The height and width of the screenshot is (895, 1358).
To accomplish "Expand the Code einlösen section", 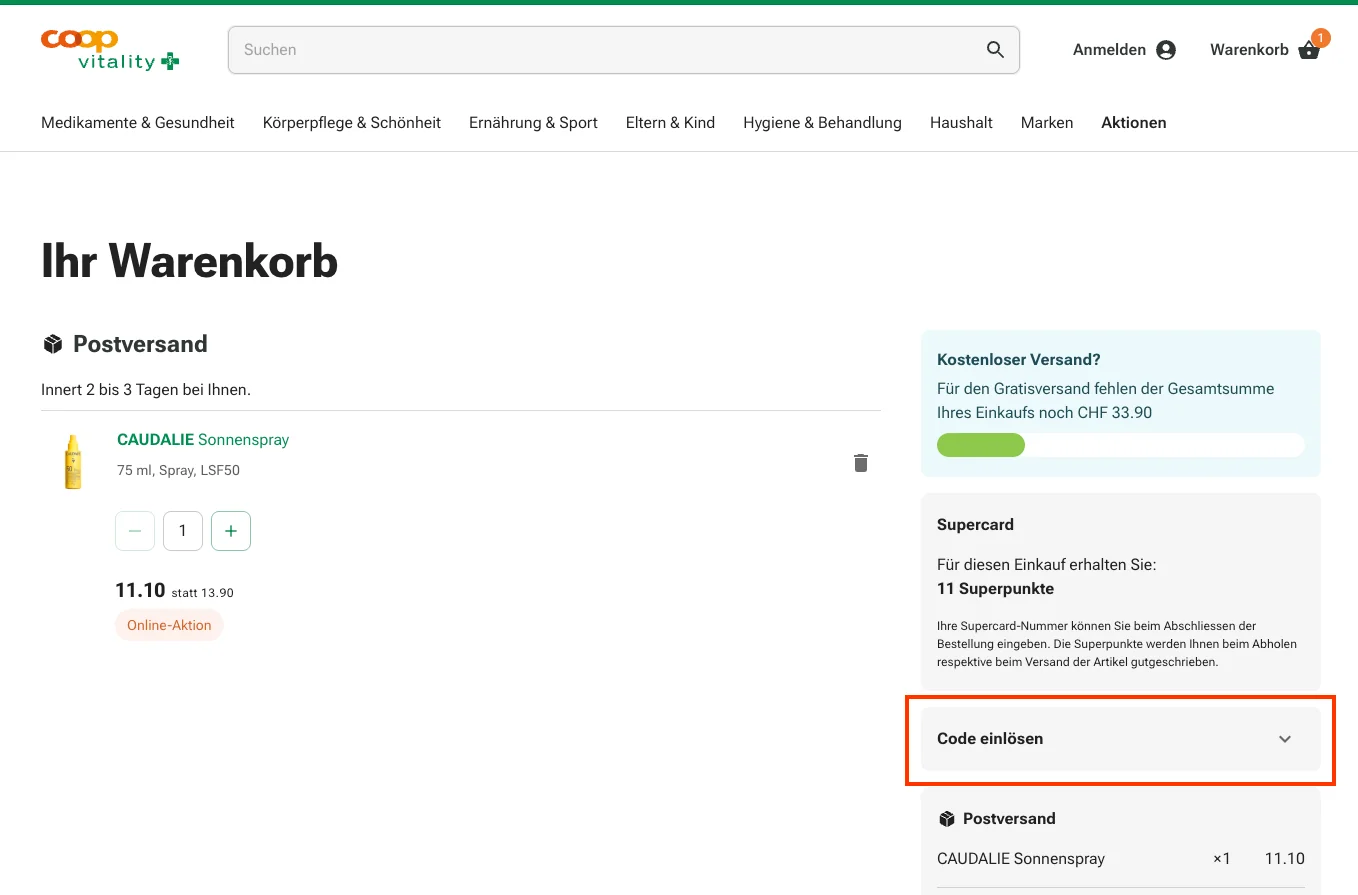I will (1121, 739).
